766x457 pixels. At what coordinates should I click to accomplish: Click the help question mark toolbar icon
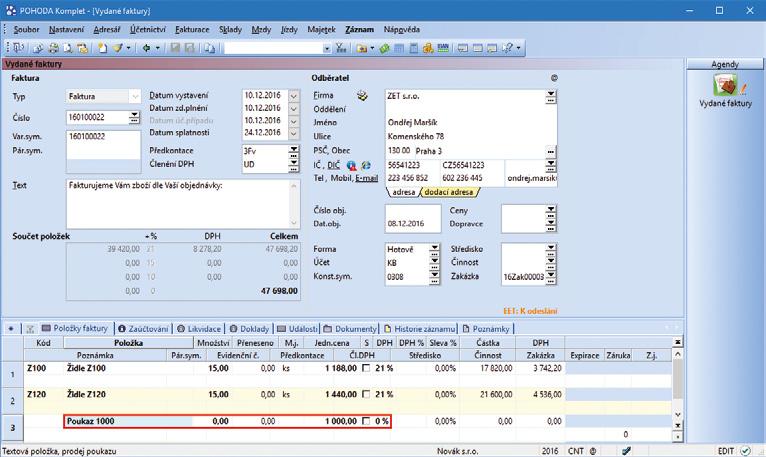point(508,48)
